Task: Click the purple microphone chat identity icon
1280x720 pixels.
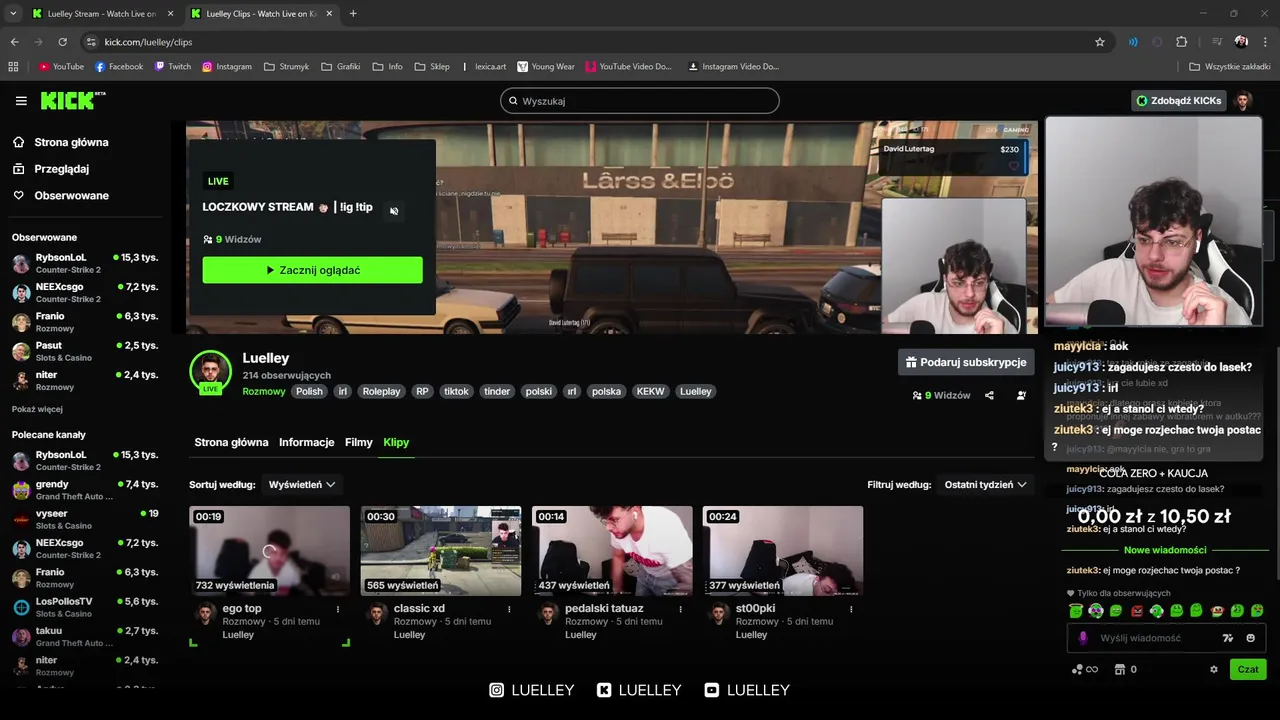Action: tap(1083, 638)
